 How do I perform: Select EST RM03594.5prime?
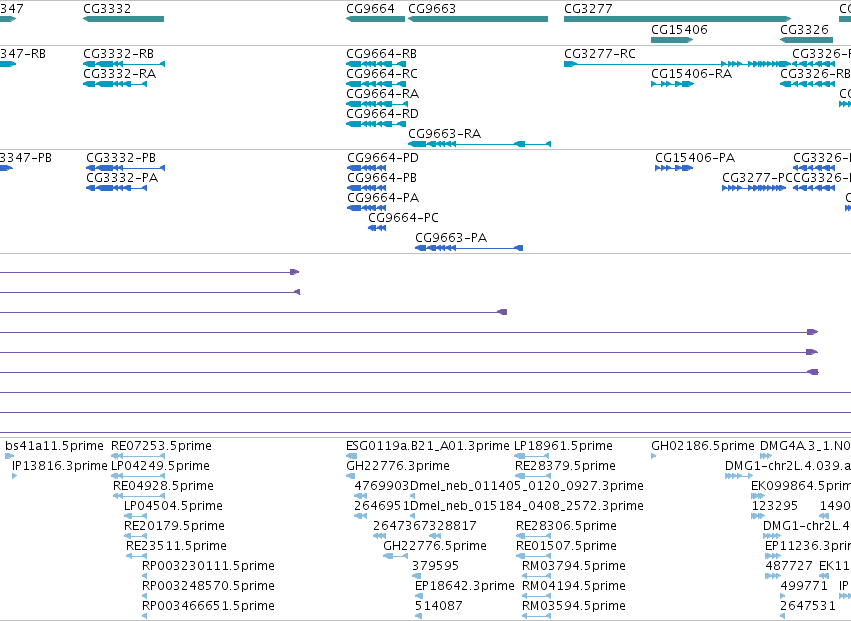pos(536,616)
